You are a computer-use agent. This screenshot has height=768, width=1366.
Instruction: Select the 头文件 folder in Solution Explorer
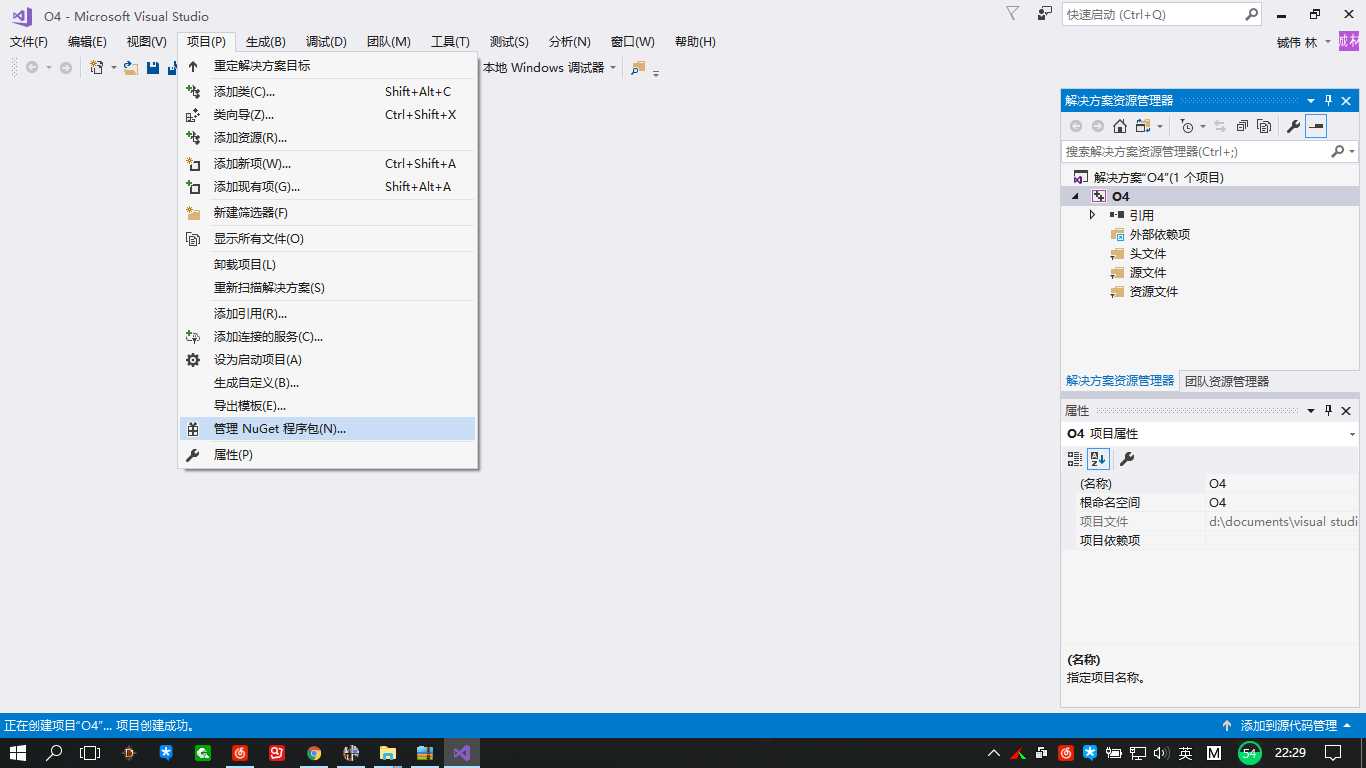click(x=1148, y=254)
